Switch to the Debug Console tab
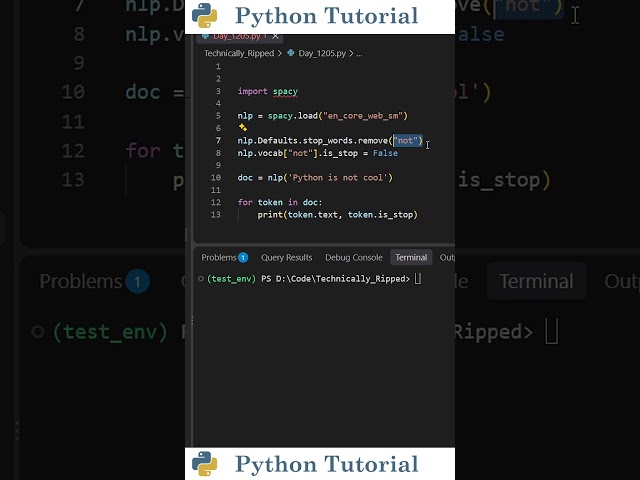This screenshot has width=640, height=480. 354,258
